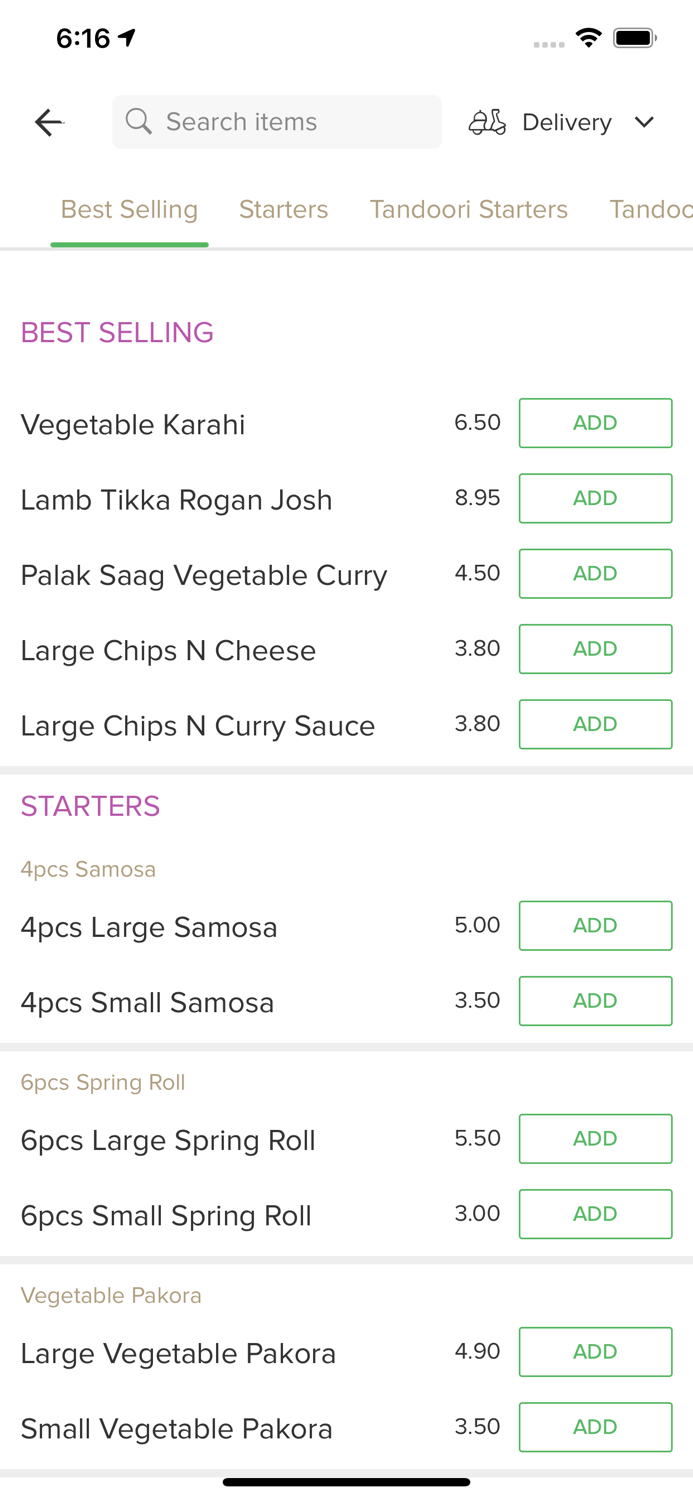Add 4pcs Large Samosa
Viewport: 693px width, 1500px height.
pyautogui.click(x=595, y=926)
